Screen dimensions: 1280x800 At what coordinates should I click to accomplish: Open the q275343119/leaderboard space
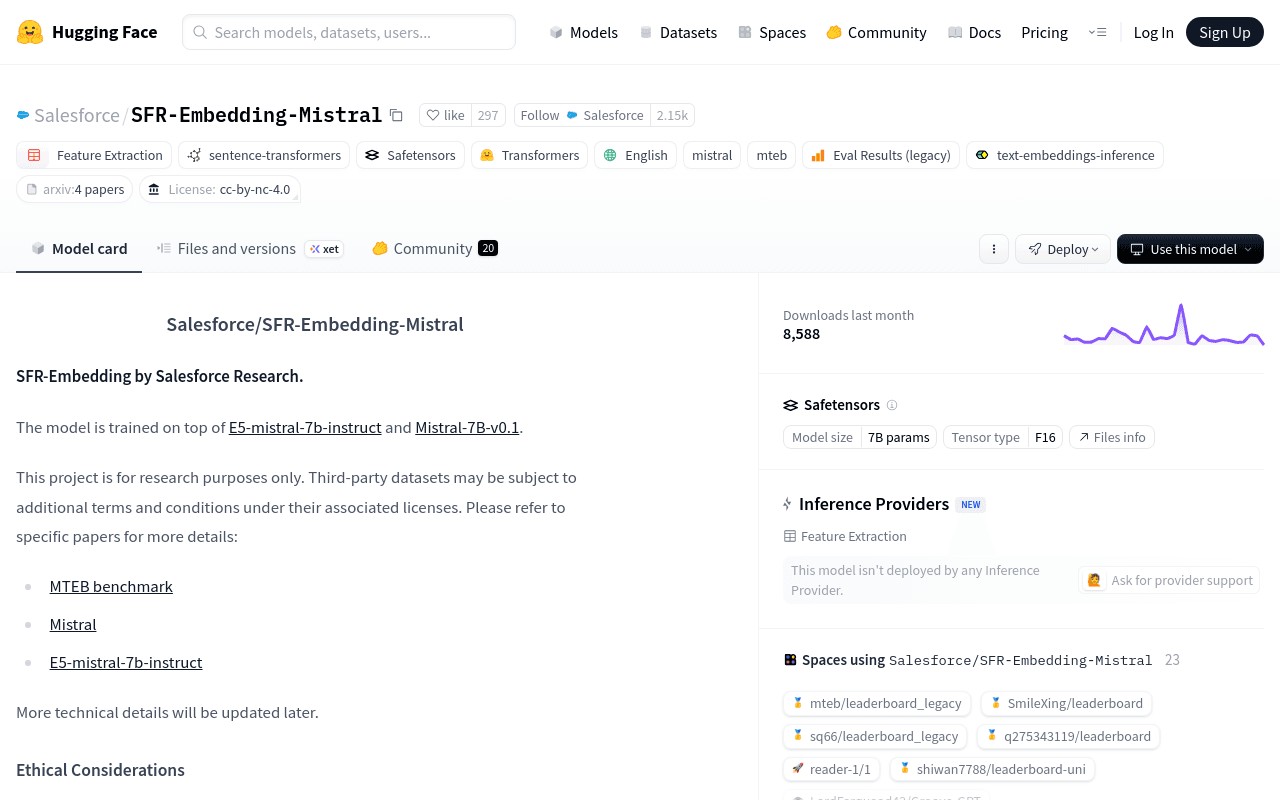(1068, 736)
